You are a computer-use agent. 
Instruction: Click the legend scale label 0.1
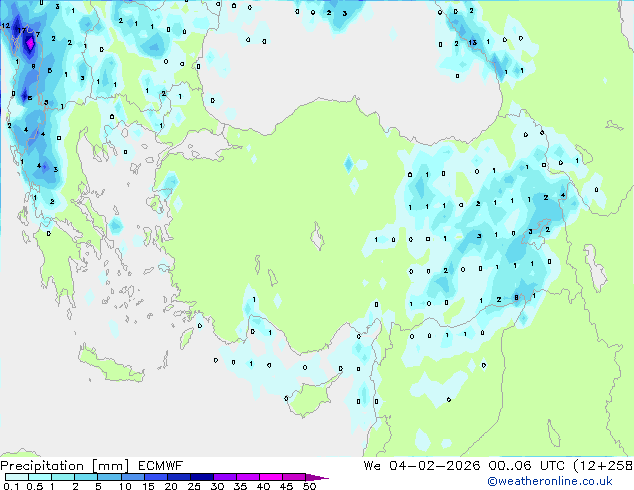(11, 486)
